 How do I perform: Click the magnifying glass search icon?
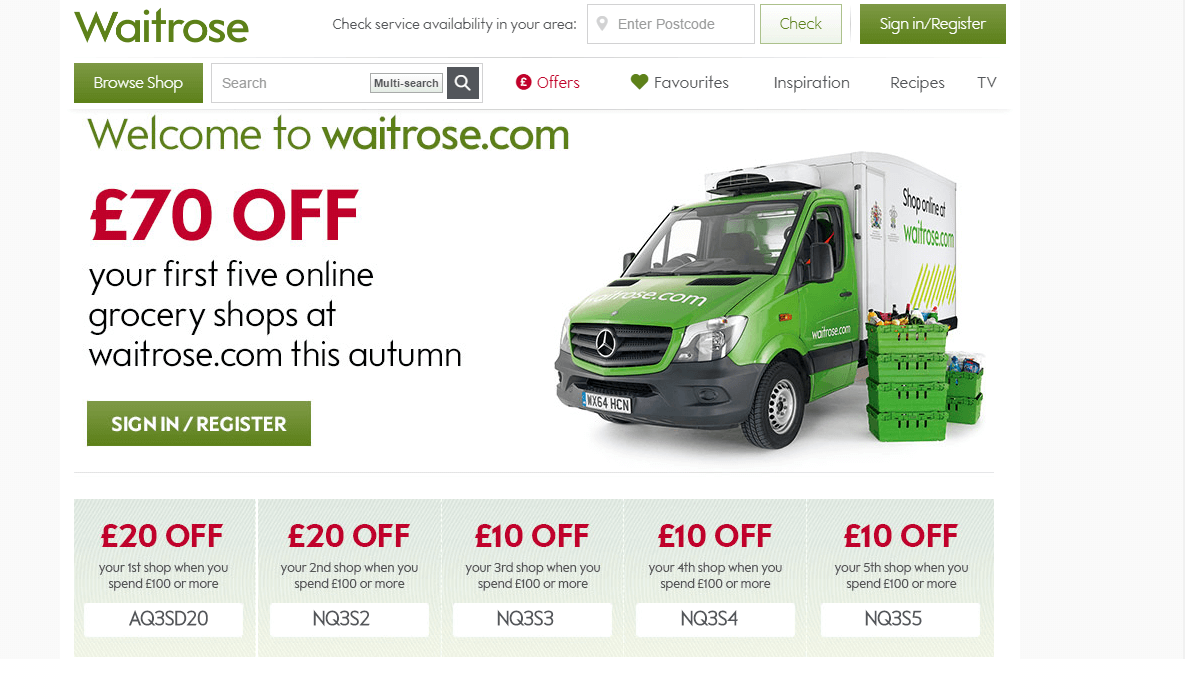tap(463, 83)
